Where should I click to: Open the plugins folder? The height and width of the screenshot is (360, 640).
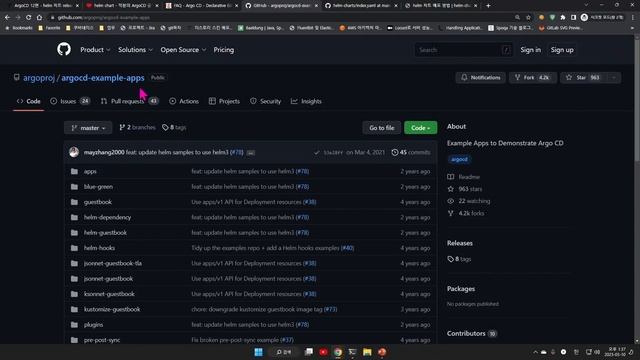(x=93, y=325)
